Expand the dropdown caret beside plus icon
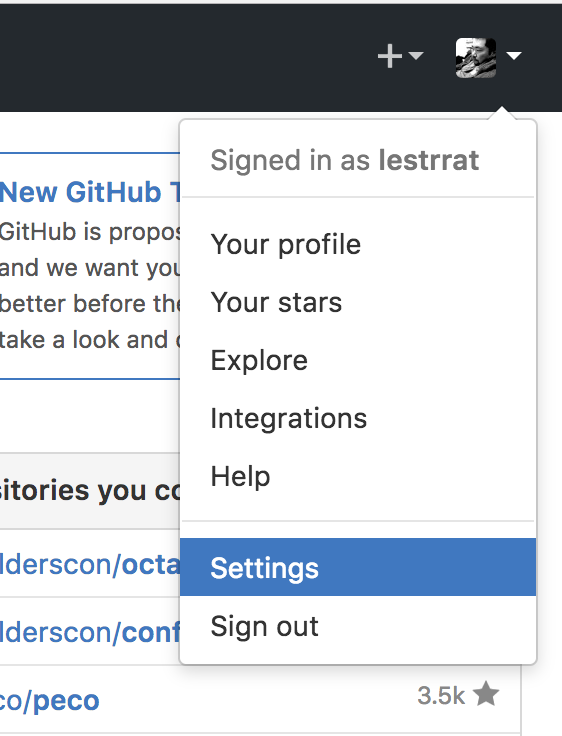The image size is (562, 736). 416,56
